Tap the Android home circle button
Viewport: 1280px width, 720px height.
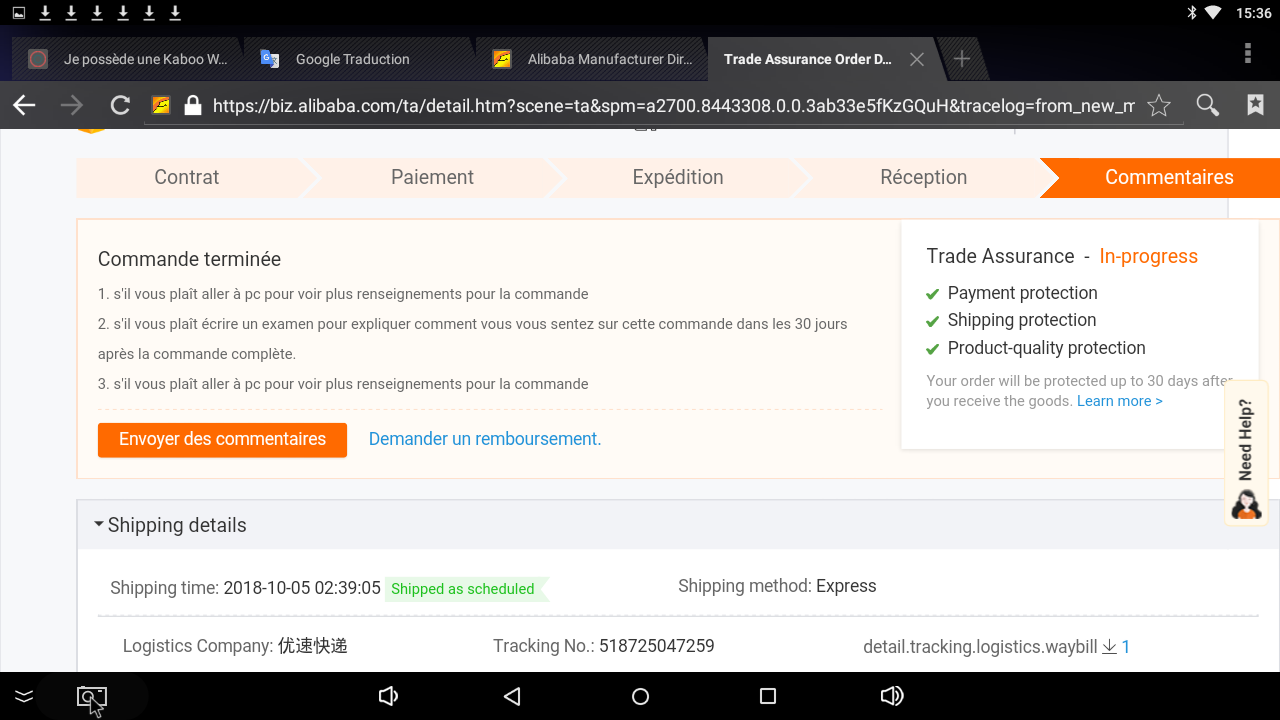[x=640, y=696]
